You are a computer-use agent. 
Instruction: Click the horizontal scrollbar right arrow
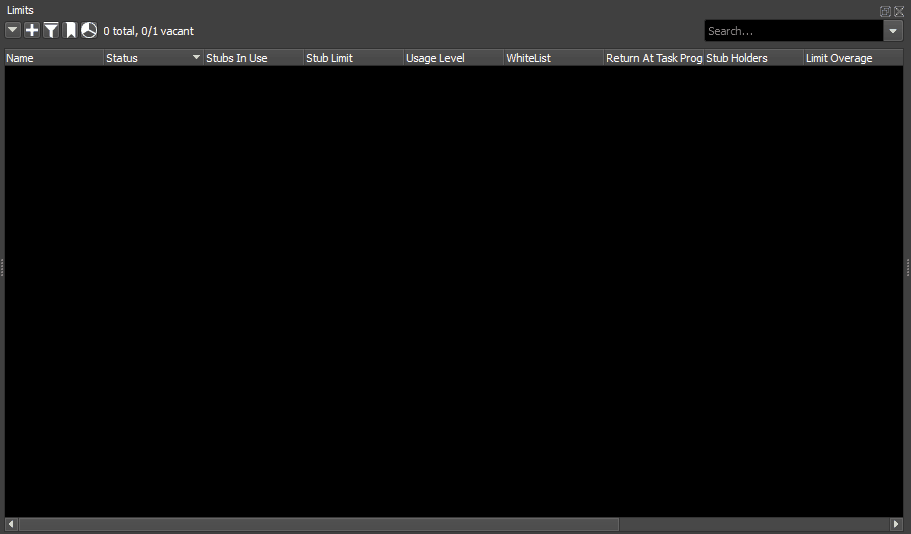(896, 524)
